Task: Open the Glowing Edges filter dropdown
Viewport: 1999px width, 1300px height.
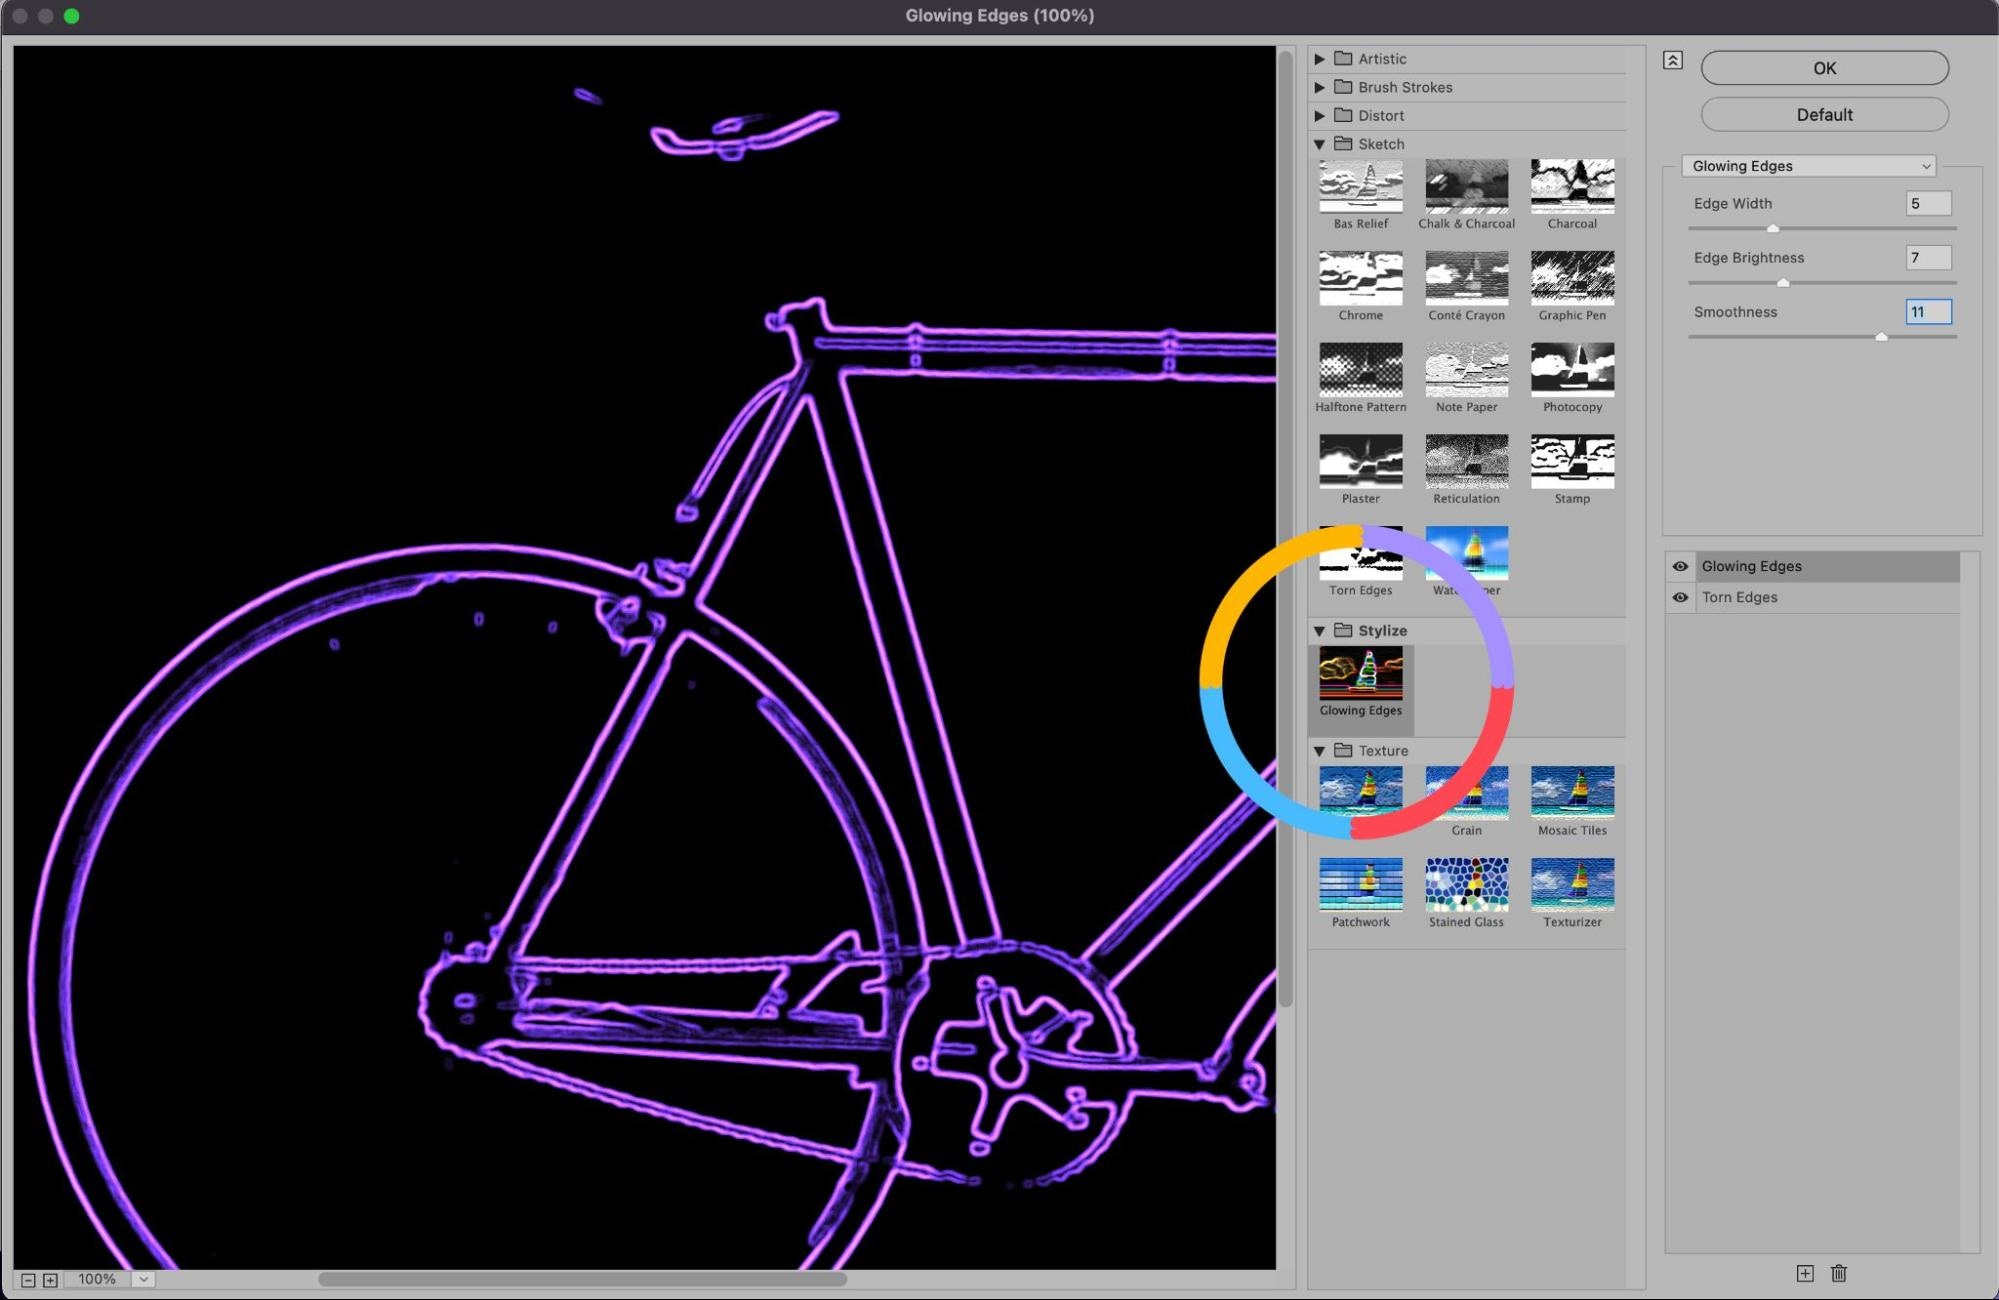Action: point(1808,166)
